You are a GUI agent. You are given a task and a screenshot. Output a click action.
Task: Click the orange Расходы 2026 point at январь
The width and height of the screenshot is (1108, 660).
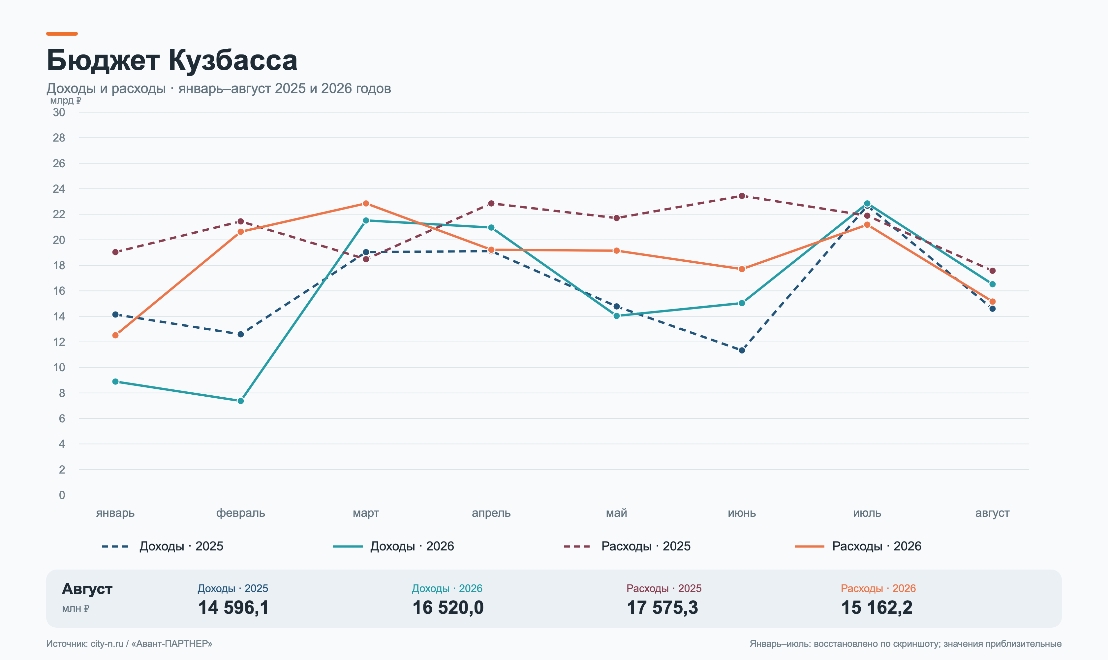[115, 336]
